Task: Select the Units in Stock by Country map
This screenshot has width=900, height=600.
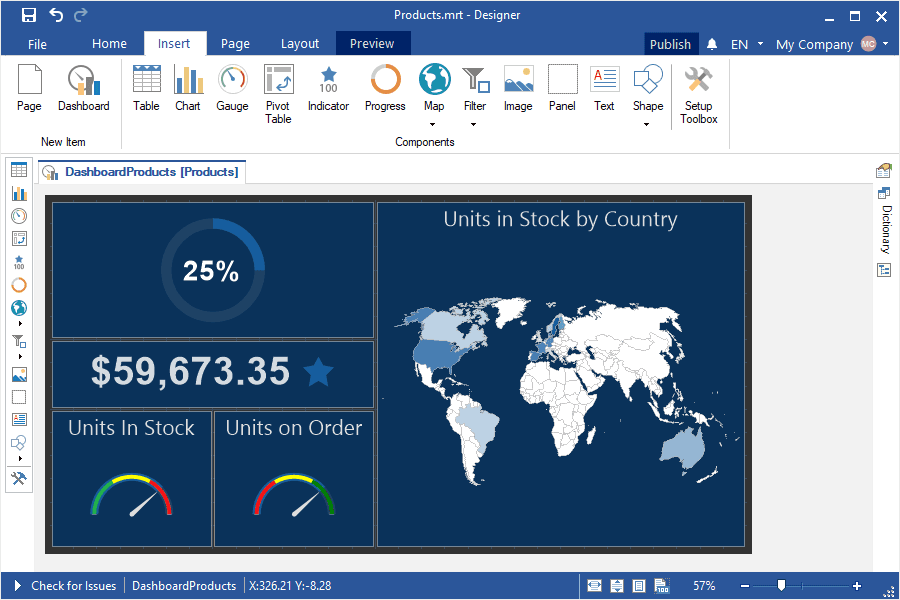Action: tap(561, 374)
